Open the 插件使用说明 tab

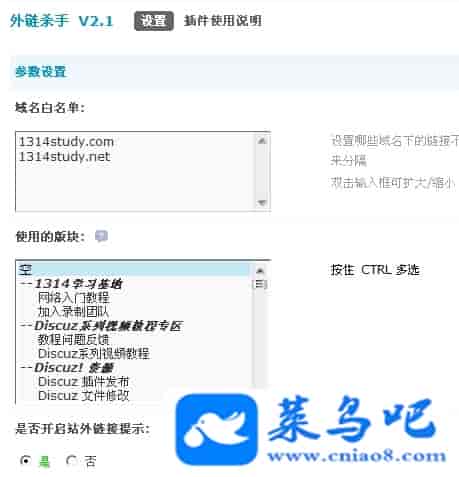click(x=223, y=21)
